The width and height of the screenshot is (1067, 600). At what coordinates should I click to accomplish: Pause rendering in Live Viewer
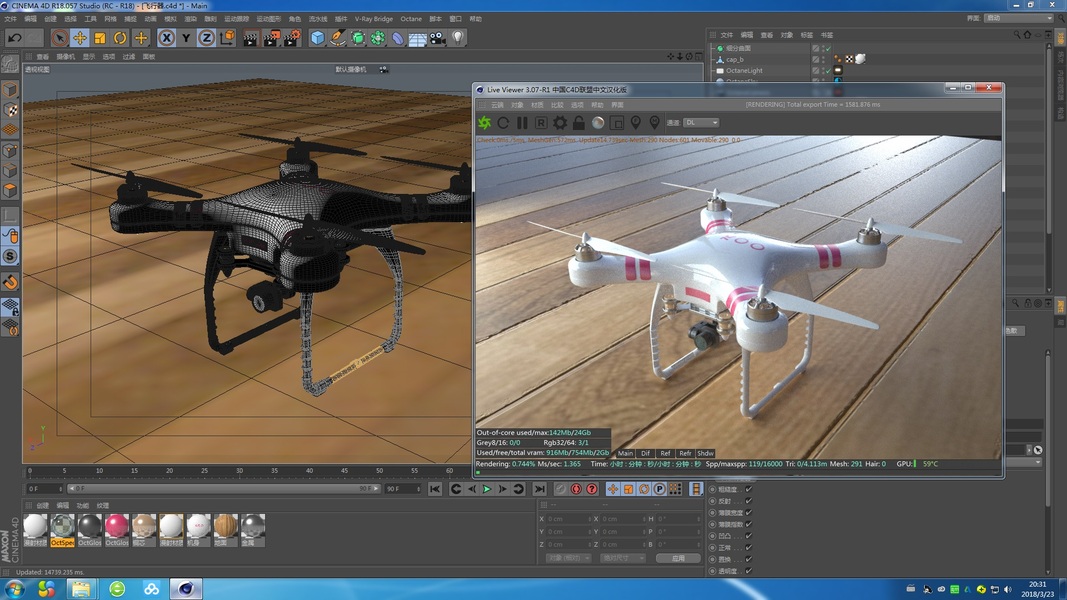pyautogui.click(x=522, y=122)
